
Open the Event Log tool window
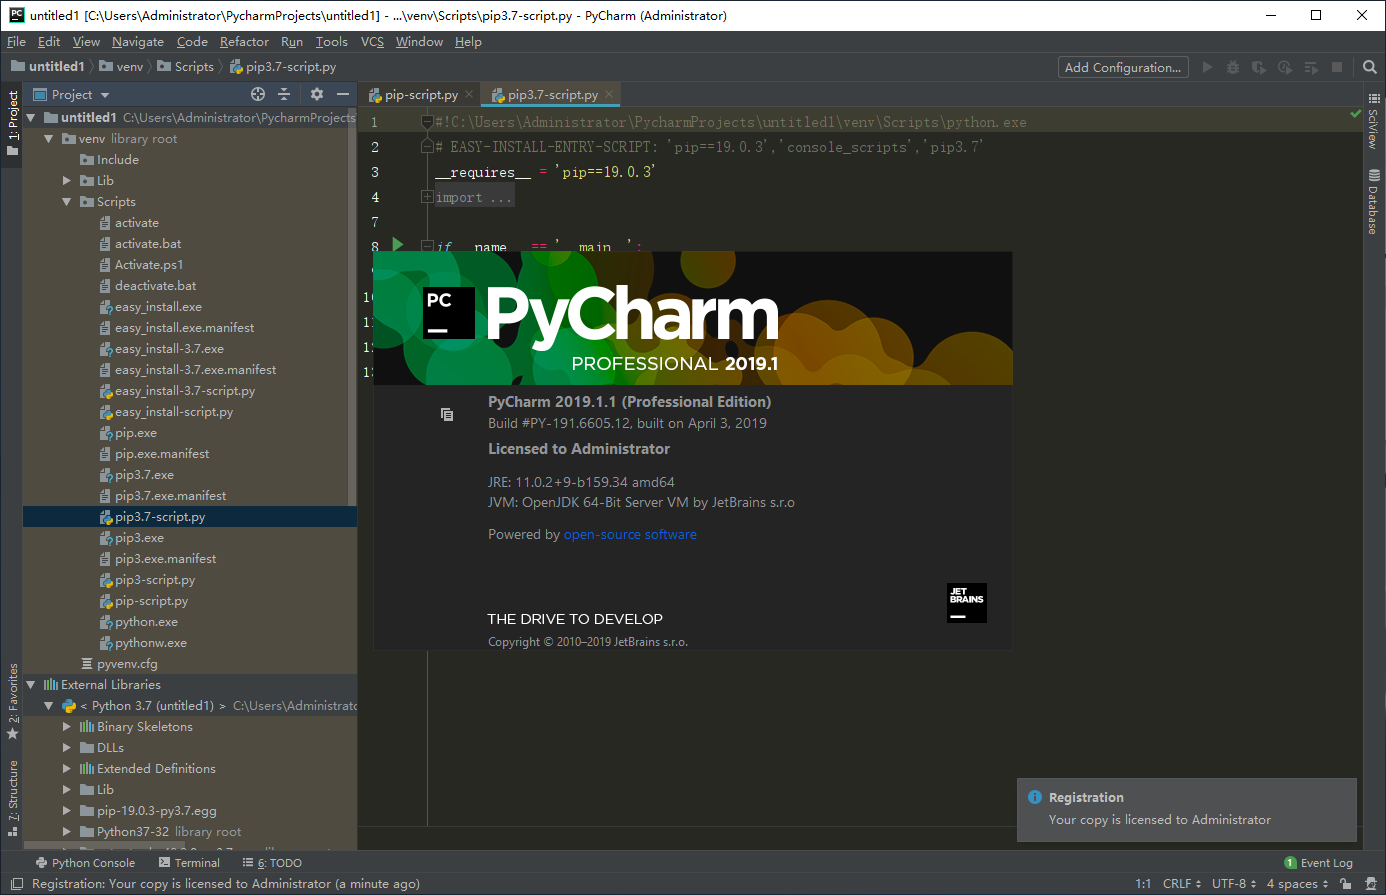[x=1319, y=863]
